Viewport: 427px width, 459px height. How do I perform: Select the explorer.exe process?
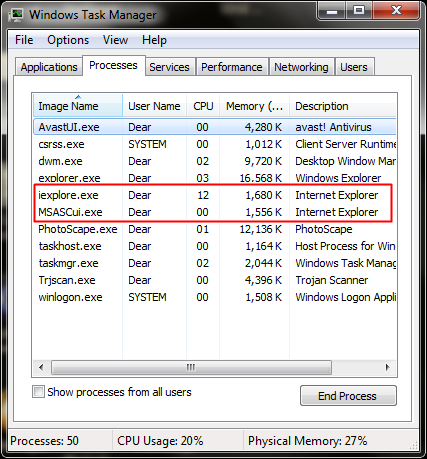coord(214,178)
